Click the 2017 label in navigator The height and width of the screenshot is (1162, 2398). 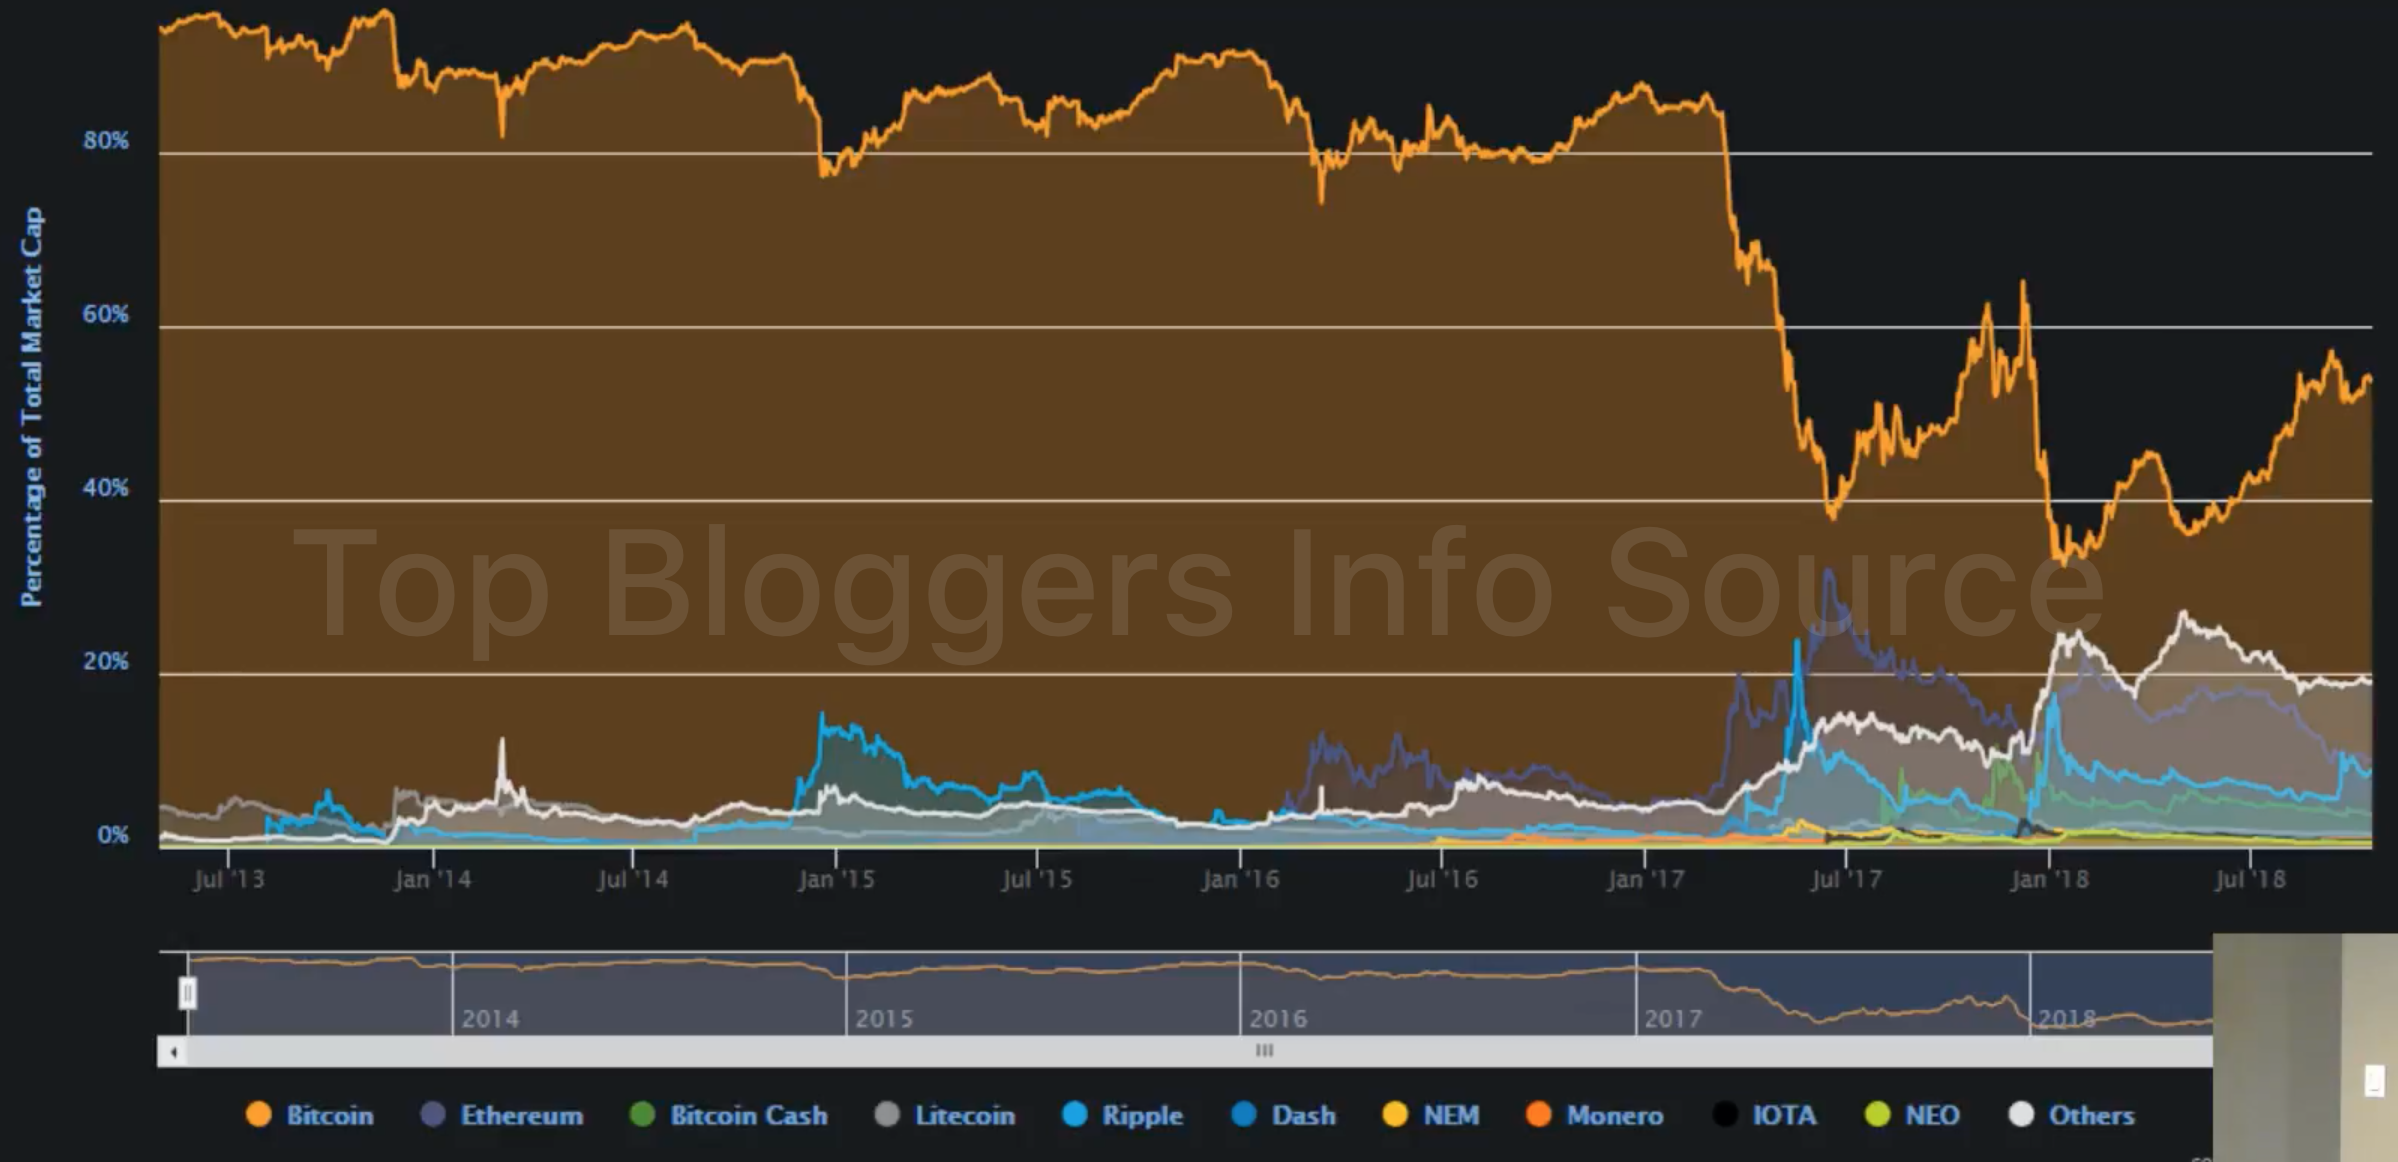tap(1673, 1018)
